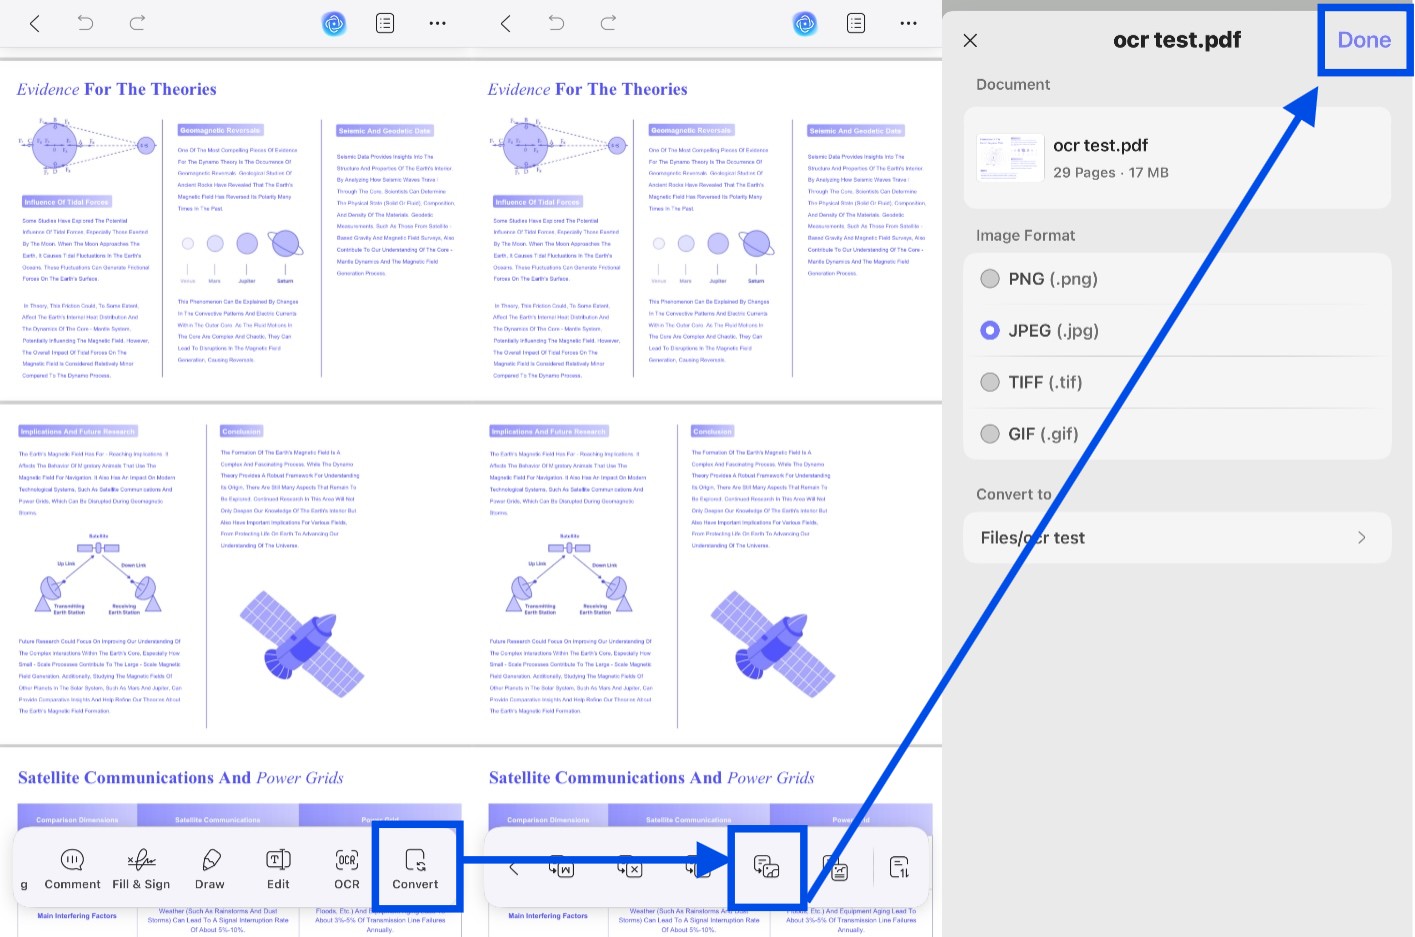Choose convert to Excel icon
This screenshot has height=937, width=1415.
click(630, 868)
